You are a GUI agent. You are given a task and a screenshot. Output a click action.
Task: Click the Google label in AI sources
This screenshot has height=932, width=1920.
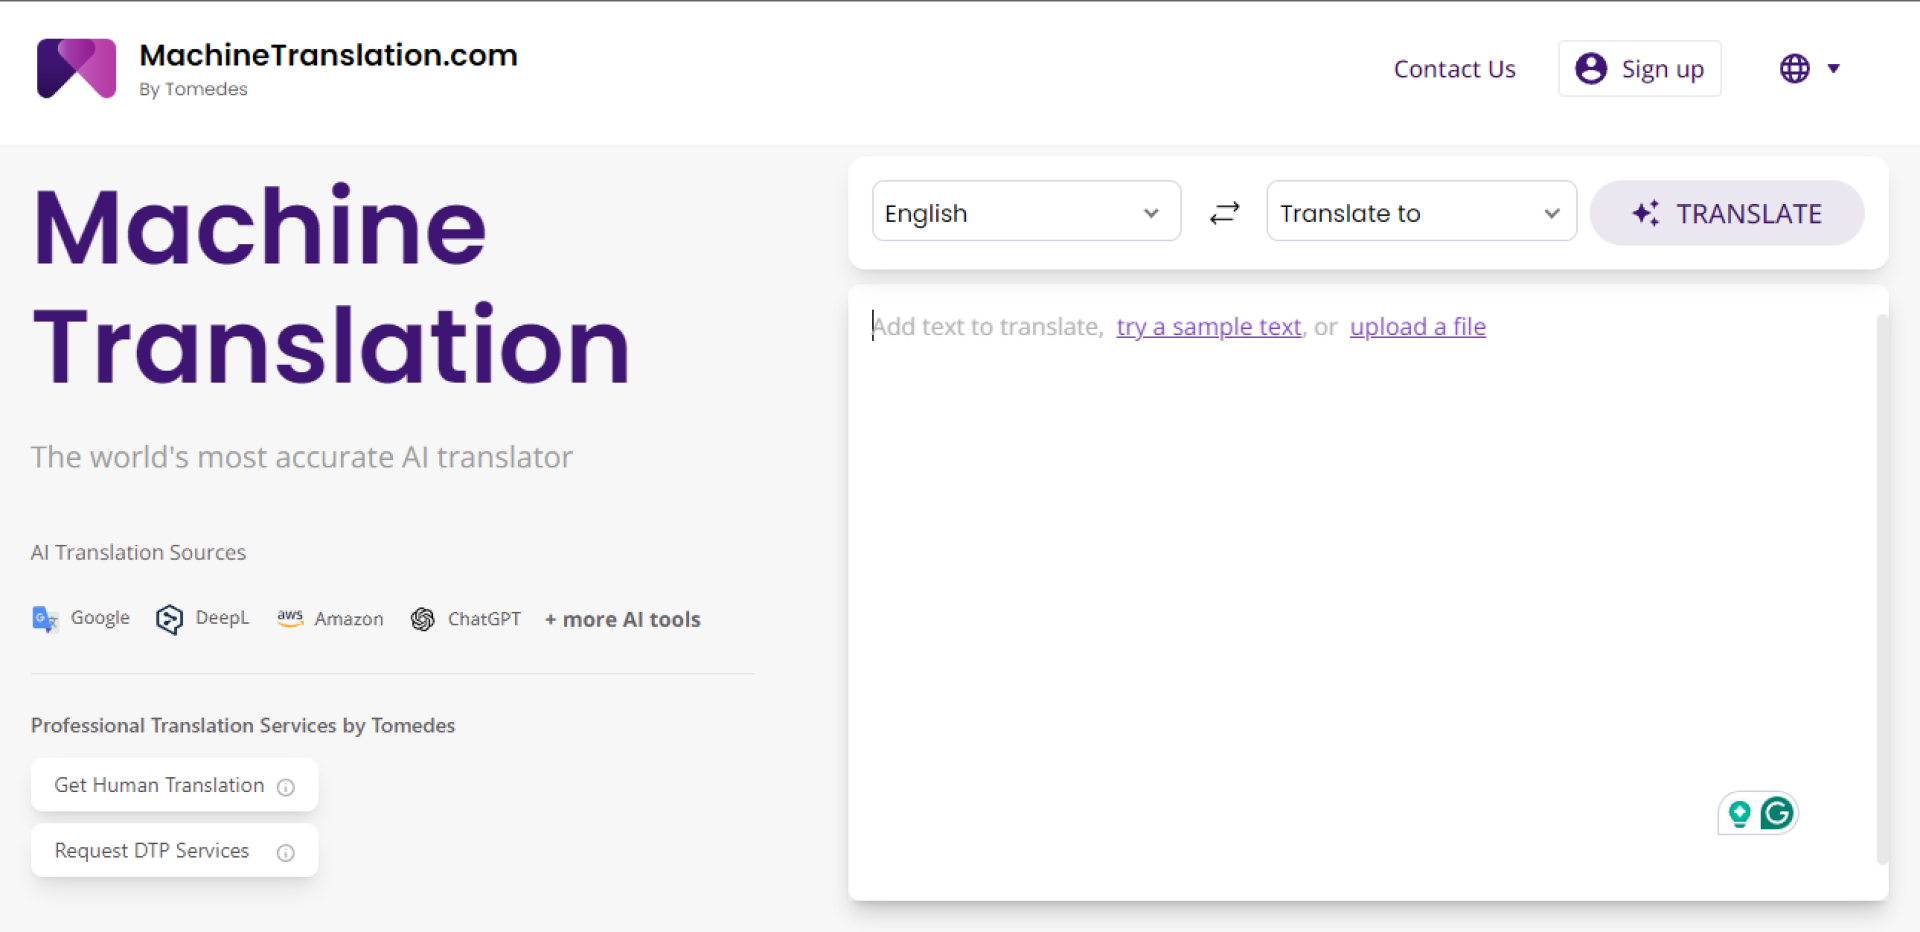(100, 618)
